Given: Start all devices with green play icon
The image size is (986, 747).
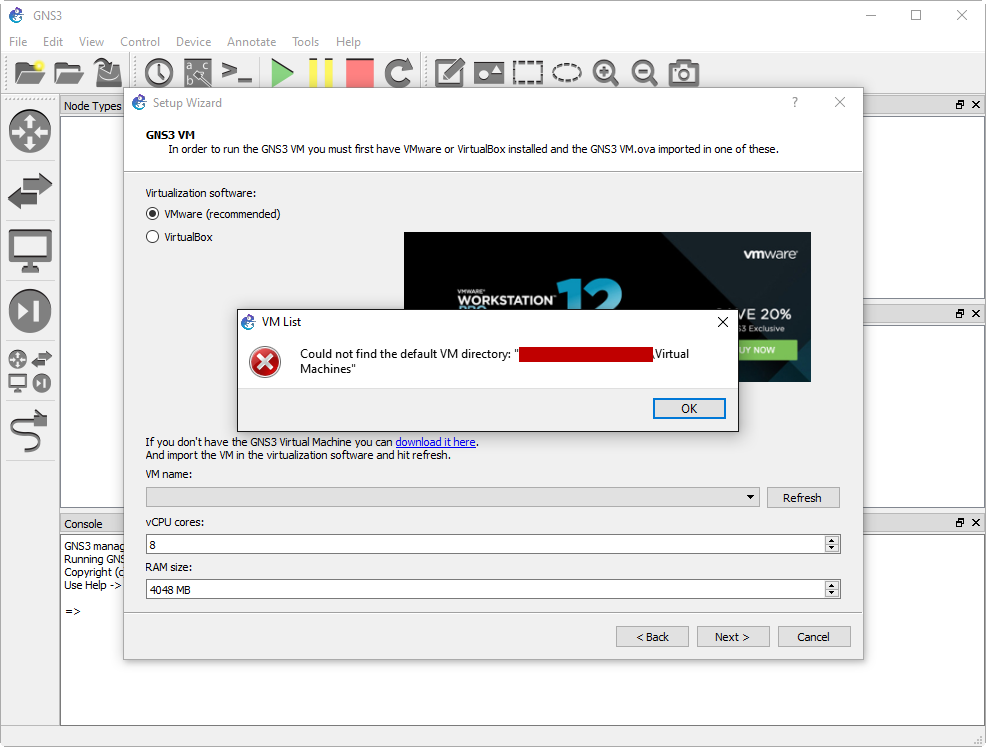Looking at the screenshot, I should (282, 72).
